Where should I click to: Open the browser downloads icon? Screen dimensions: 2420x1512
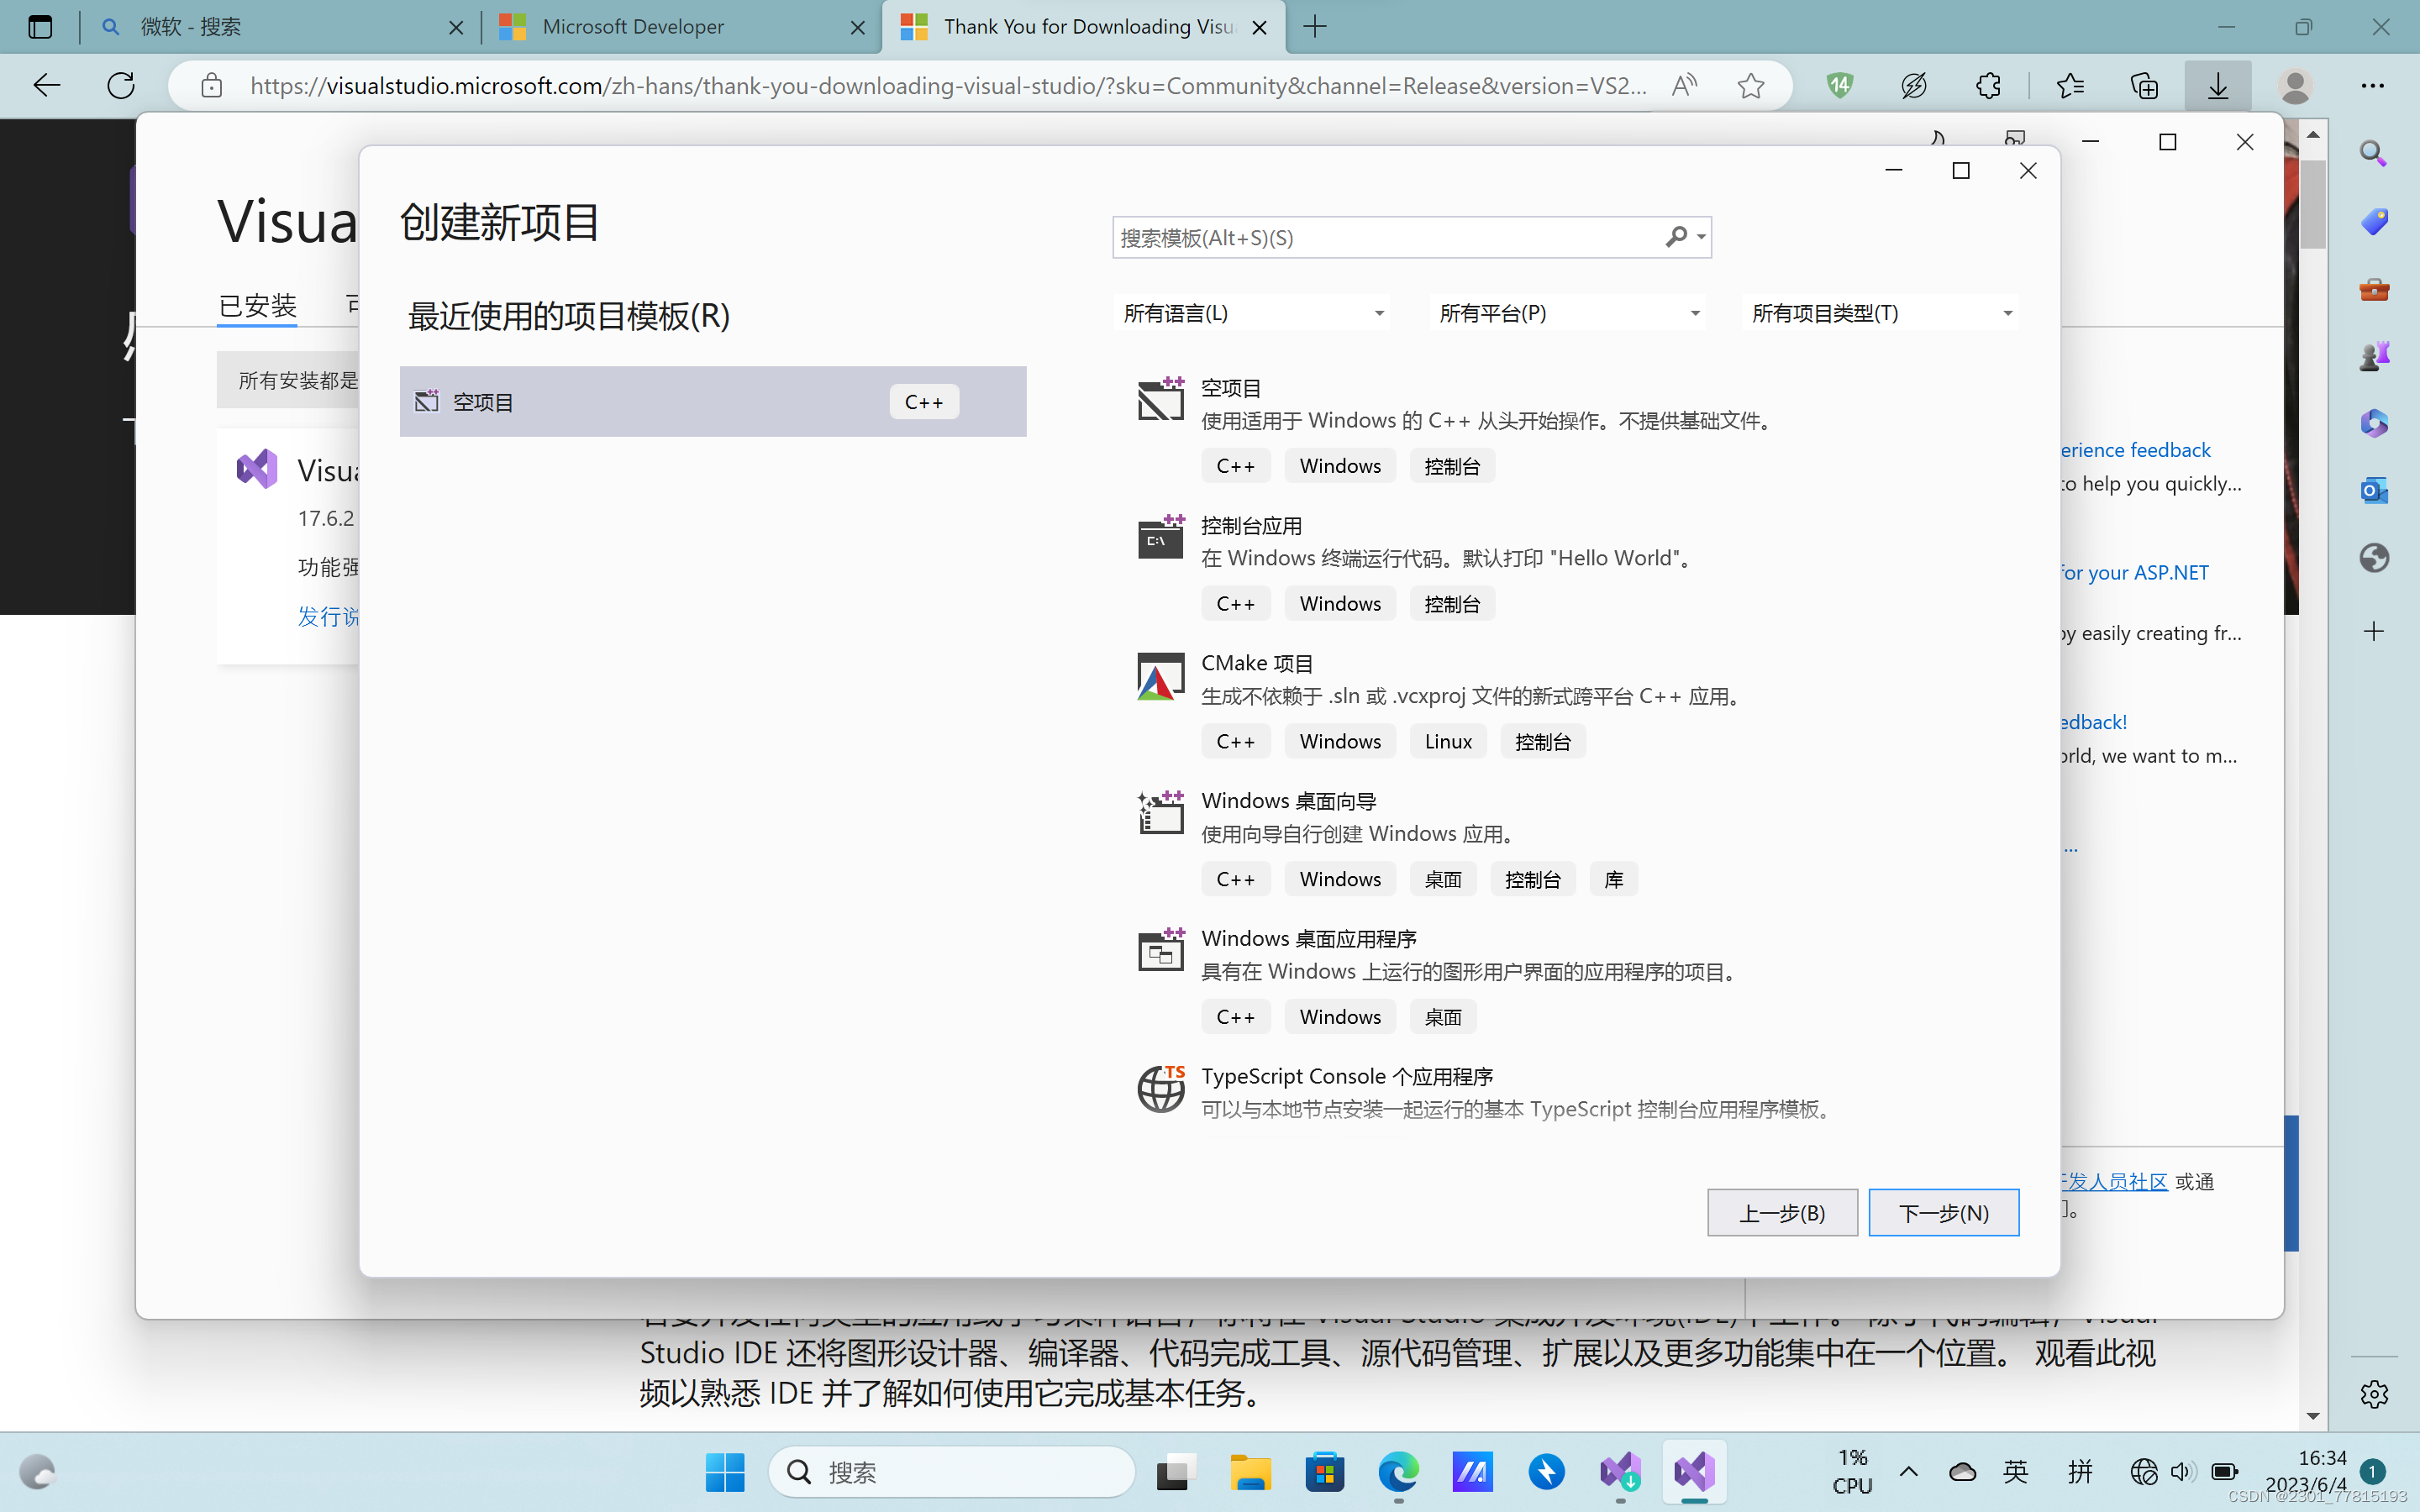[x=2217, y=86]
